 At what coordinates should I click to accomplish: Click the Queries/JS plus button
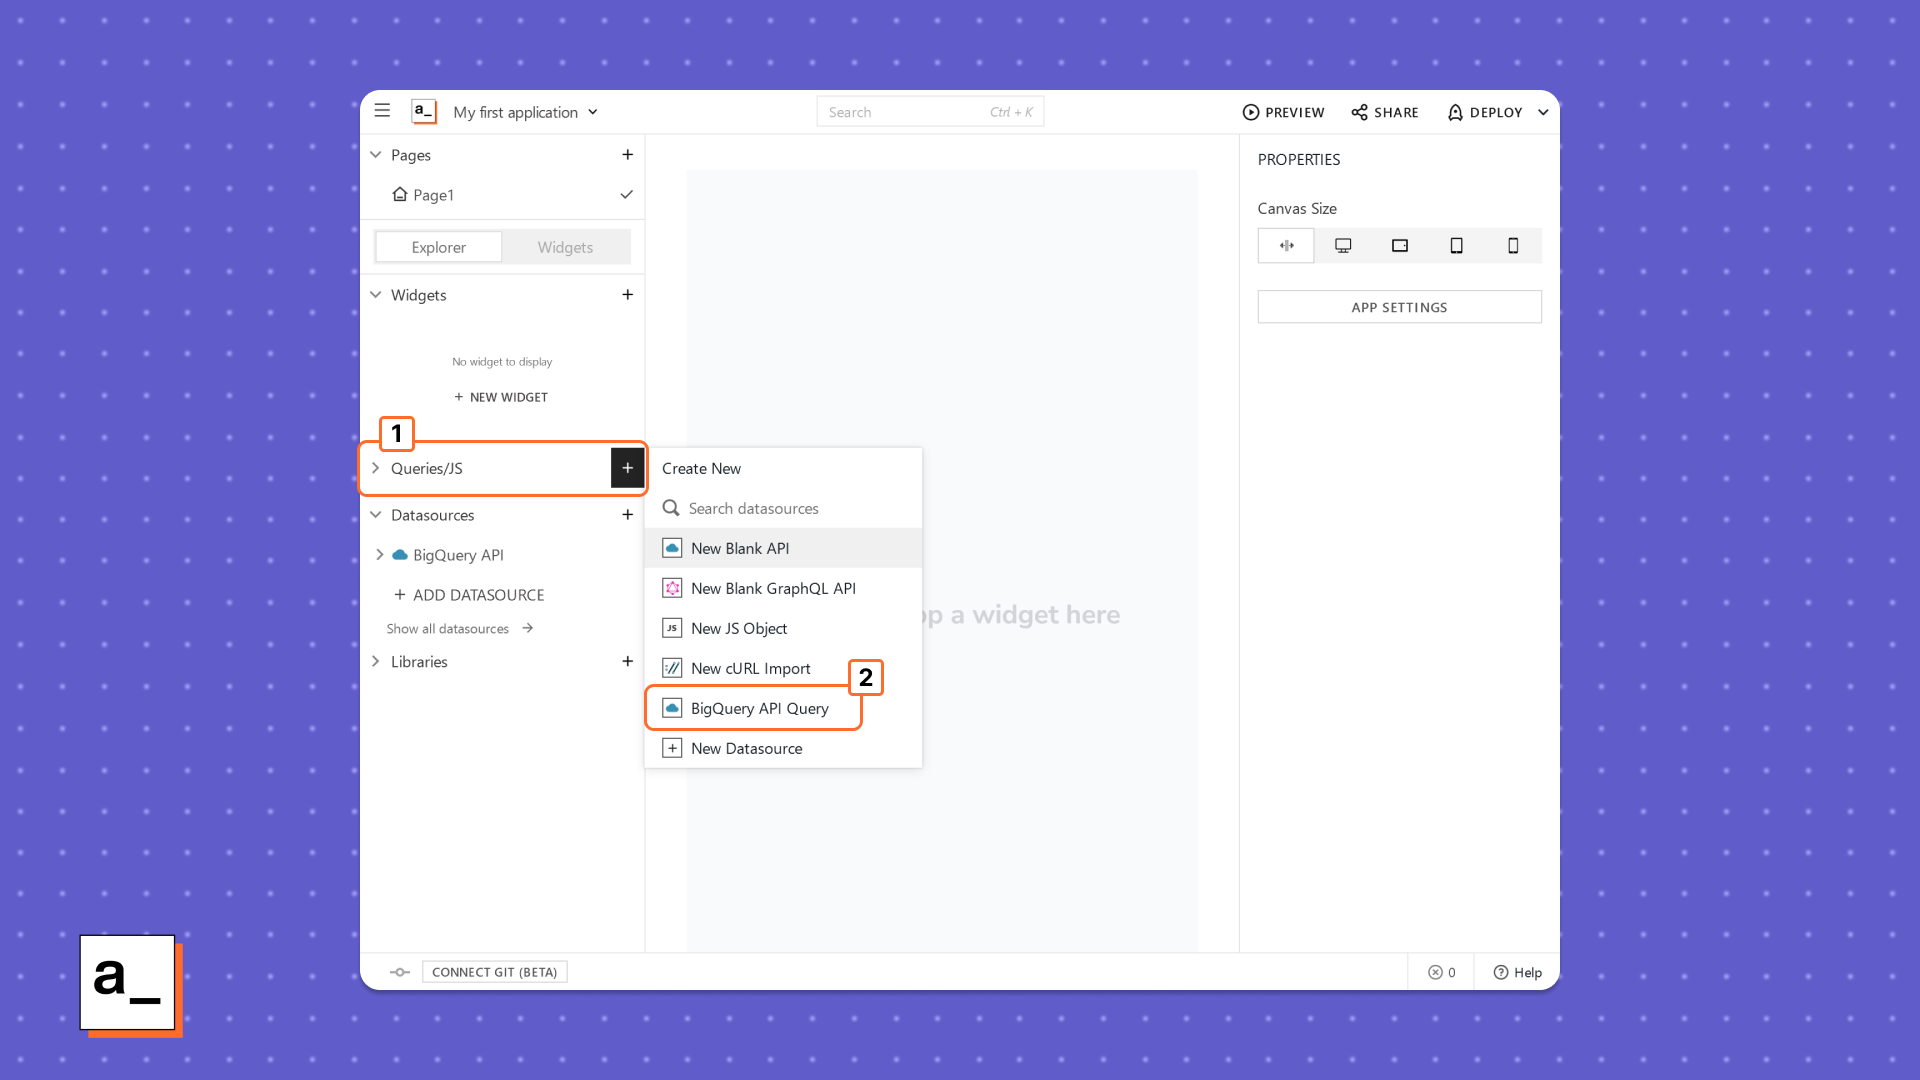627,468
